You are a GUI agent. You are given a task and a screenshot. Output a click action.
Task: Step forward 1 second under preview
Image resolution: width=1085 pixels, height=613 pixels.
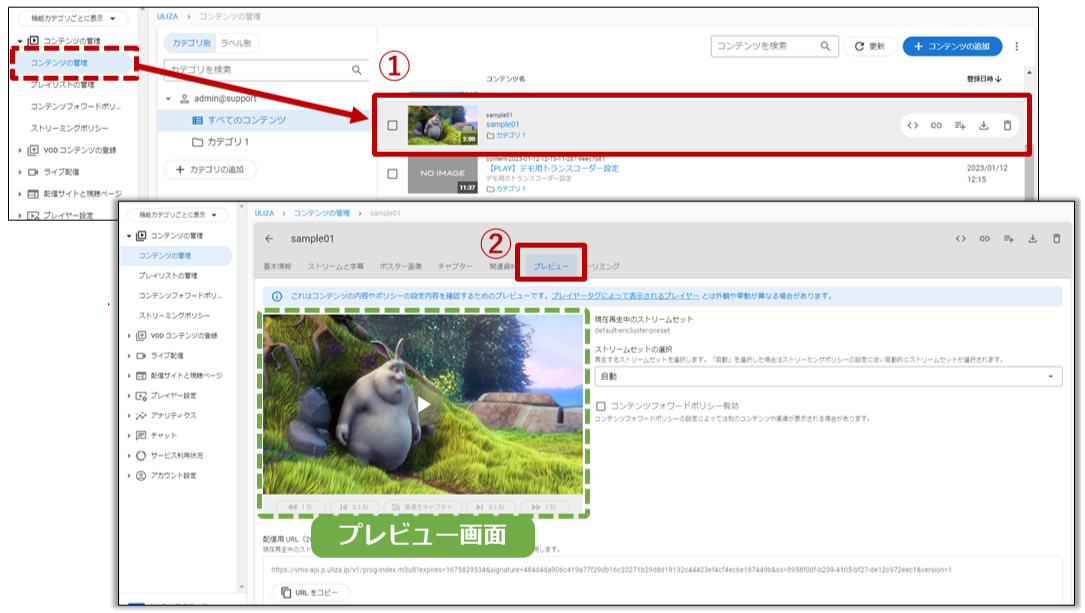click(544, 507)
